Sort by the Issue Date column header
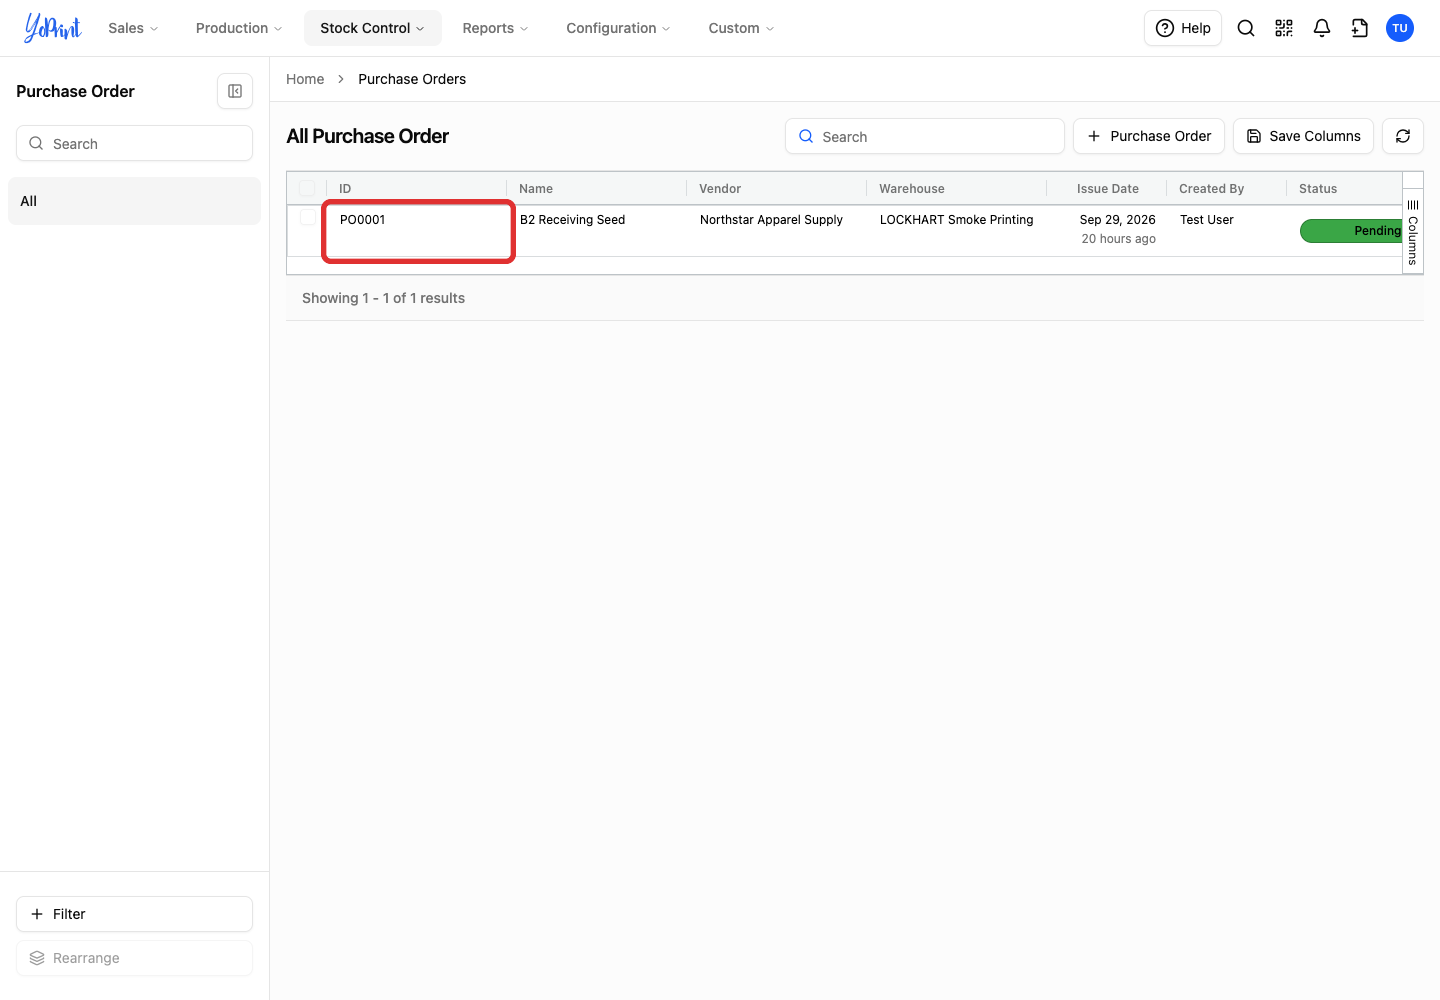The width and height of the screenshot is (1440, 1000). pyautogui.click(x=1108, y=188)
